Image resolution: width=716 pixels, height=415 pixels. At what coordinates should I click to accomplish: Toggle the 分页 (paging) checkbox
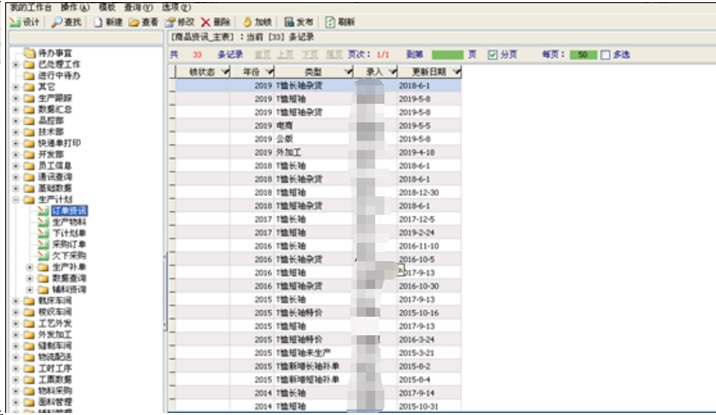pyautogui.click(x=492, y=54)
